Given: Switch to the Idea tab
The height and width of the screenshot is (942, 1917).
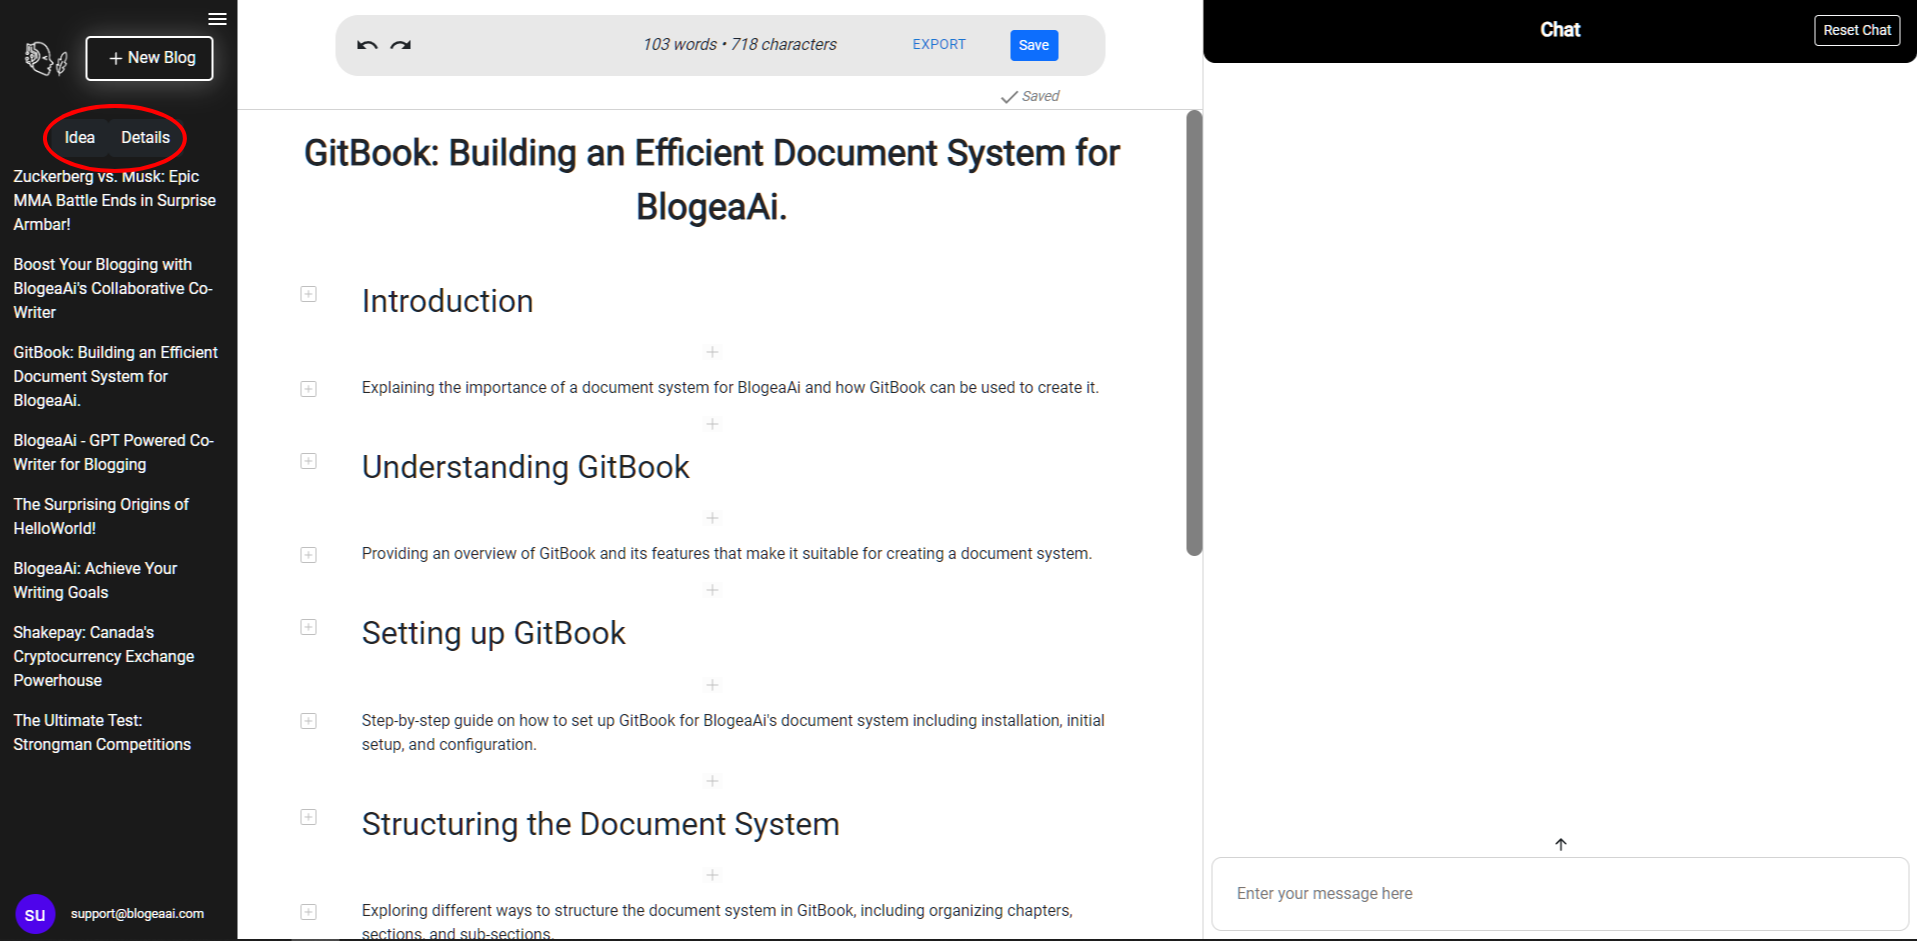Looking at the screenshot, I should [80, 138].
